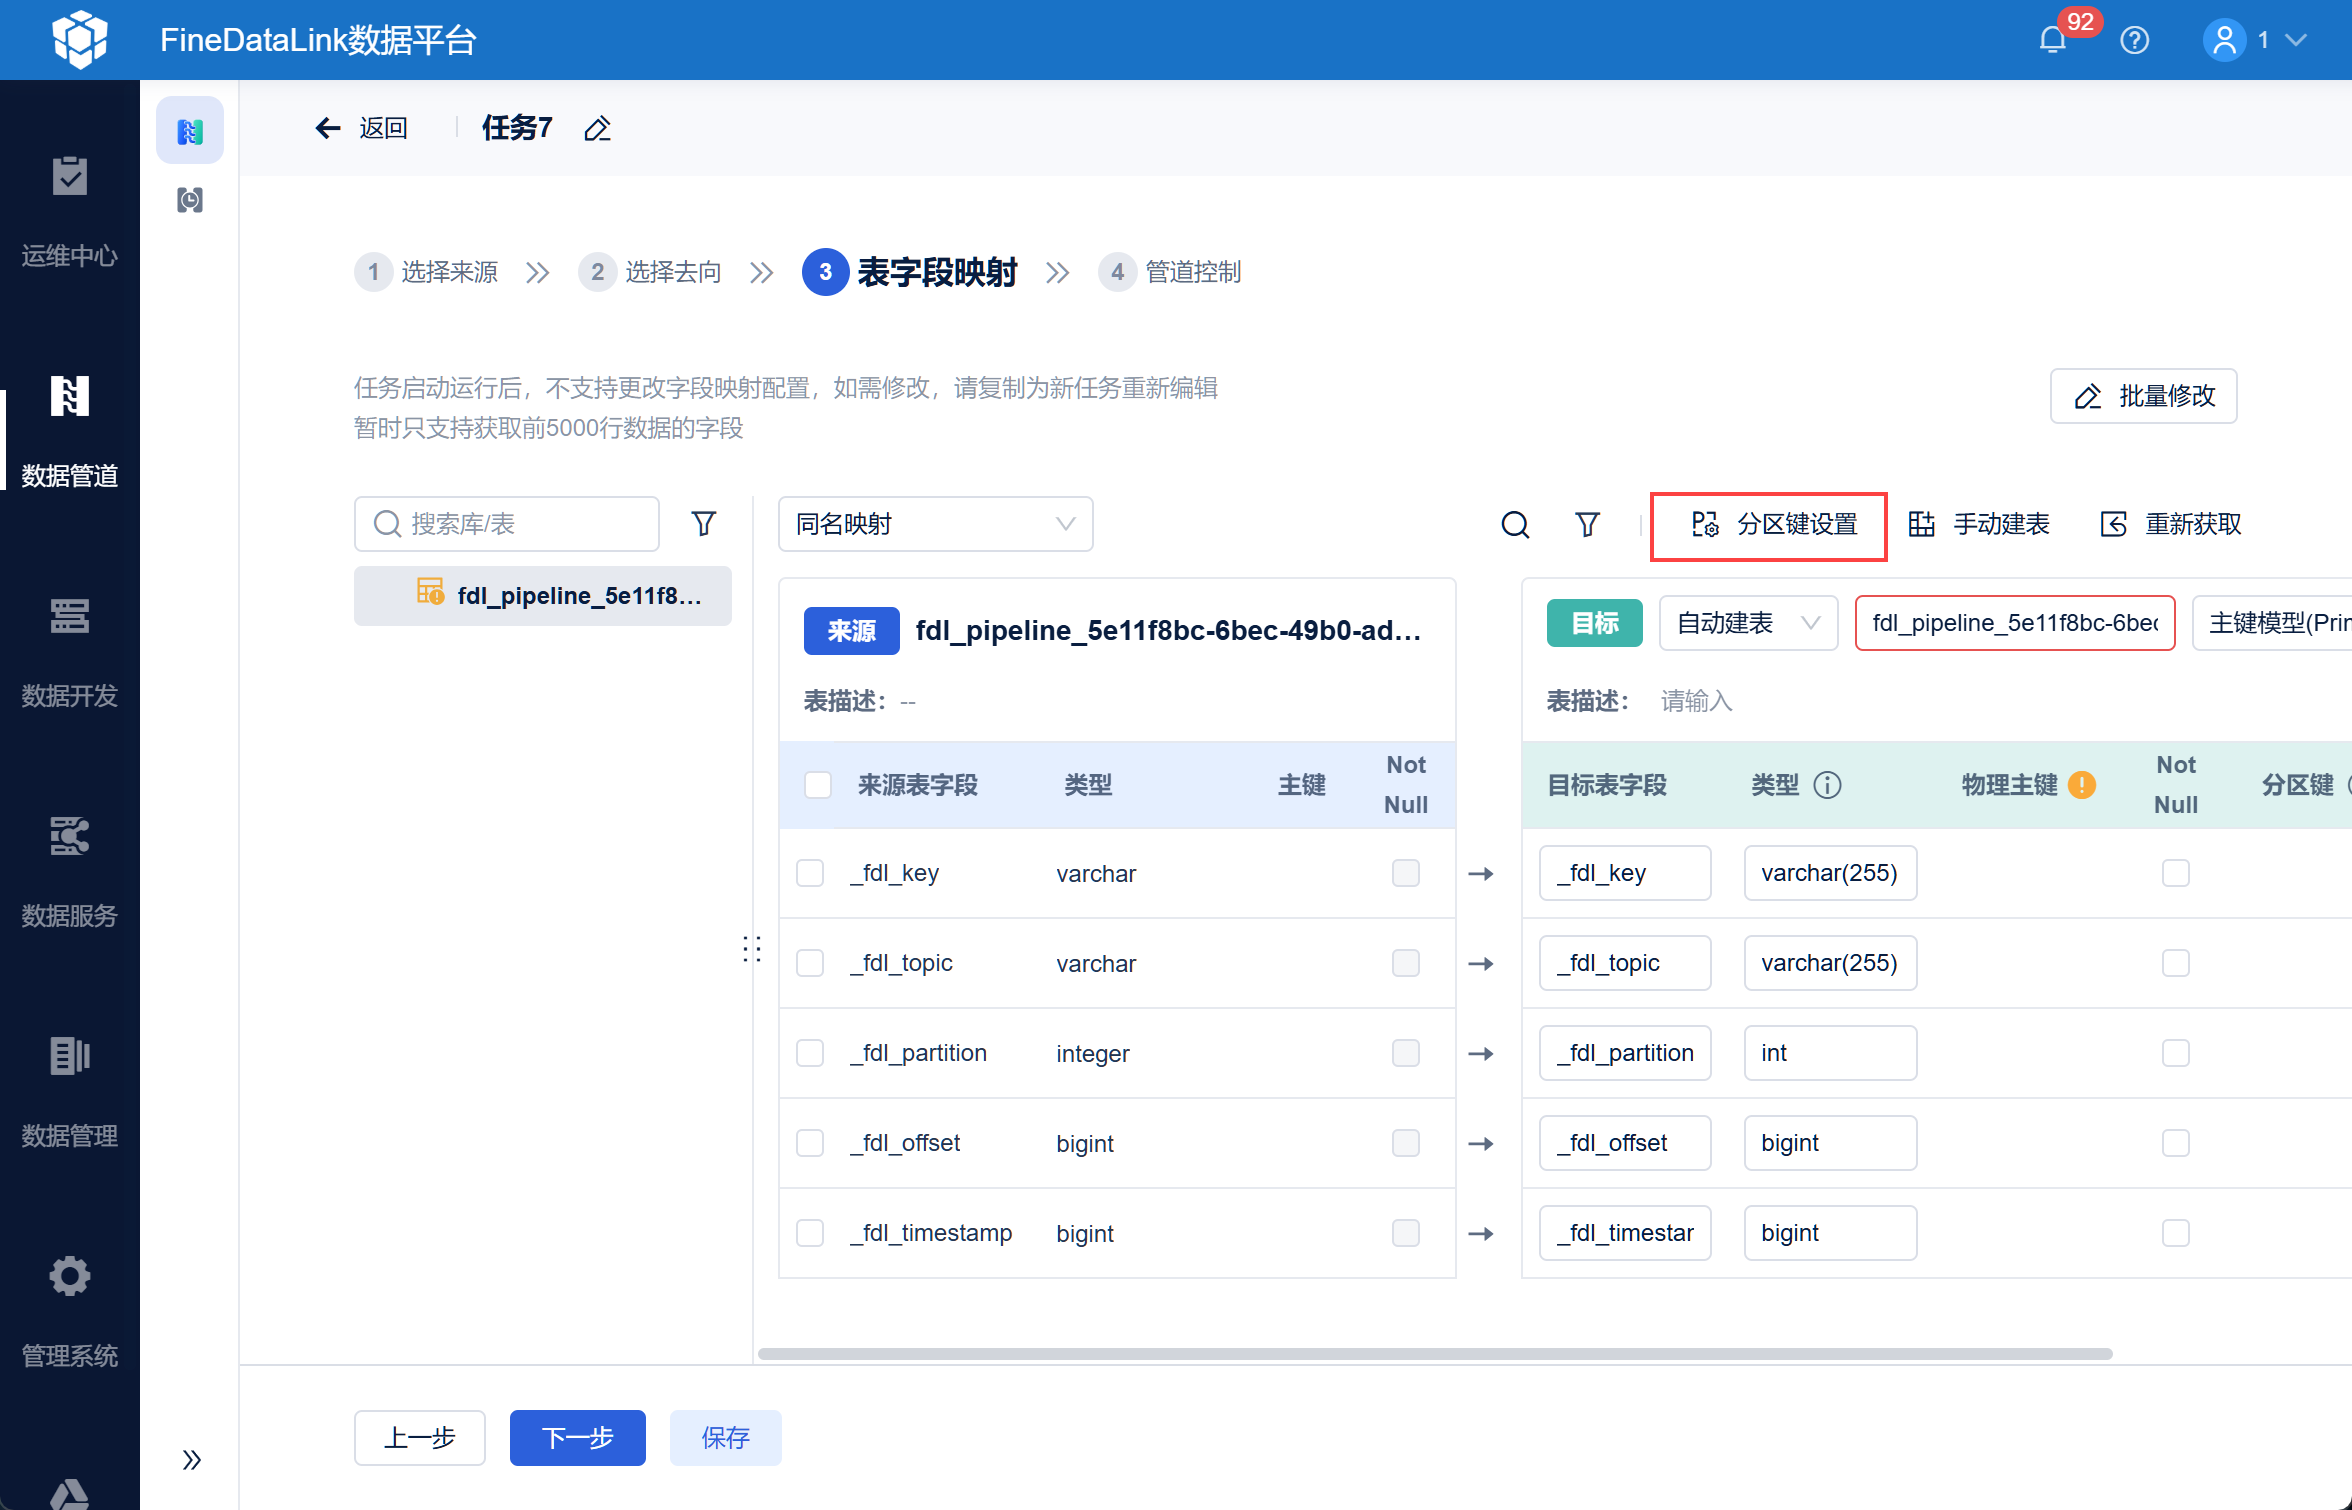
Task: Select fdl_pipeline_5e11f8... table in the list
Action: click(x=543, y=596)
